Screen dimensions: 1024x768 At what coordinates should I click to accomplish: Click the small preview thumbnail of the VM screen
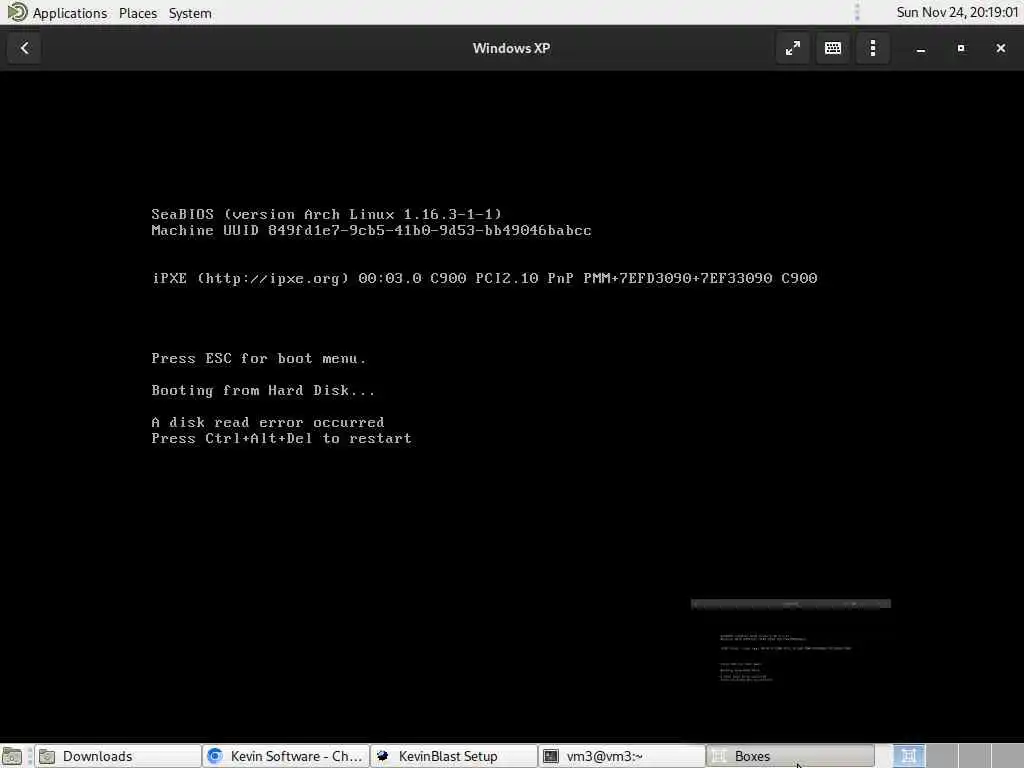(x=791, y=641)
